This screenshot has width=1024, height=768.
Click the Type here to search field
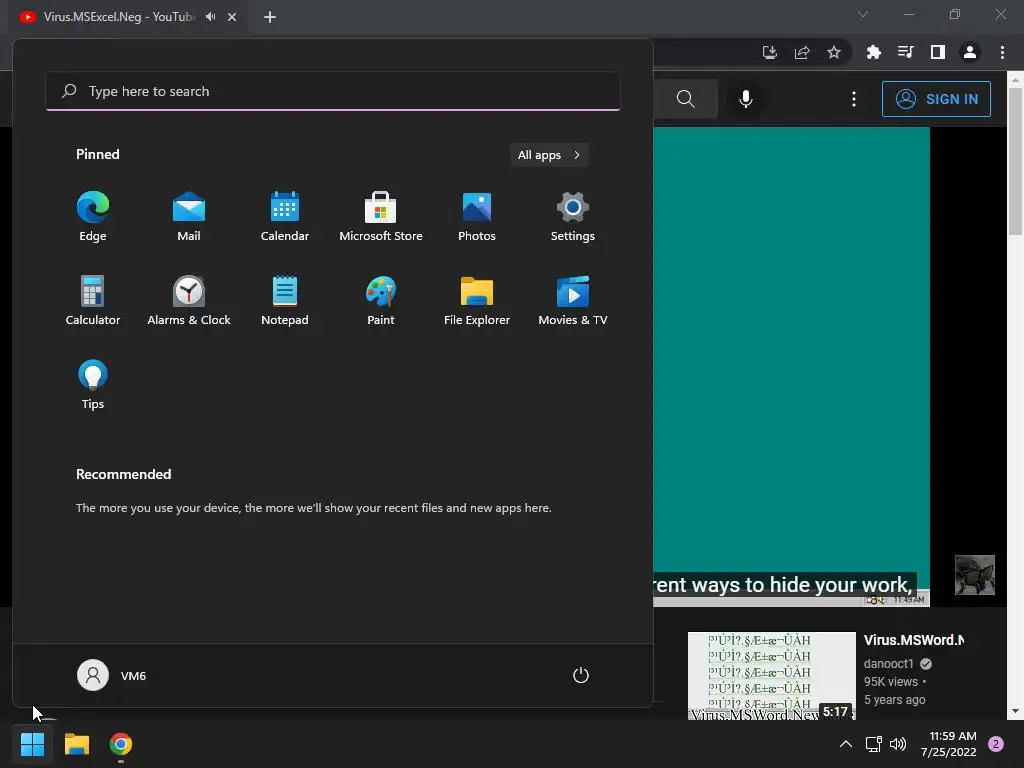[x=333, y=91]
